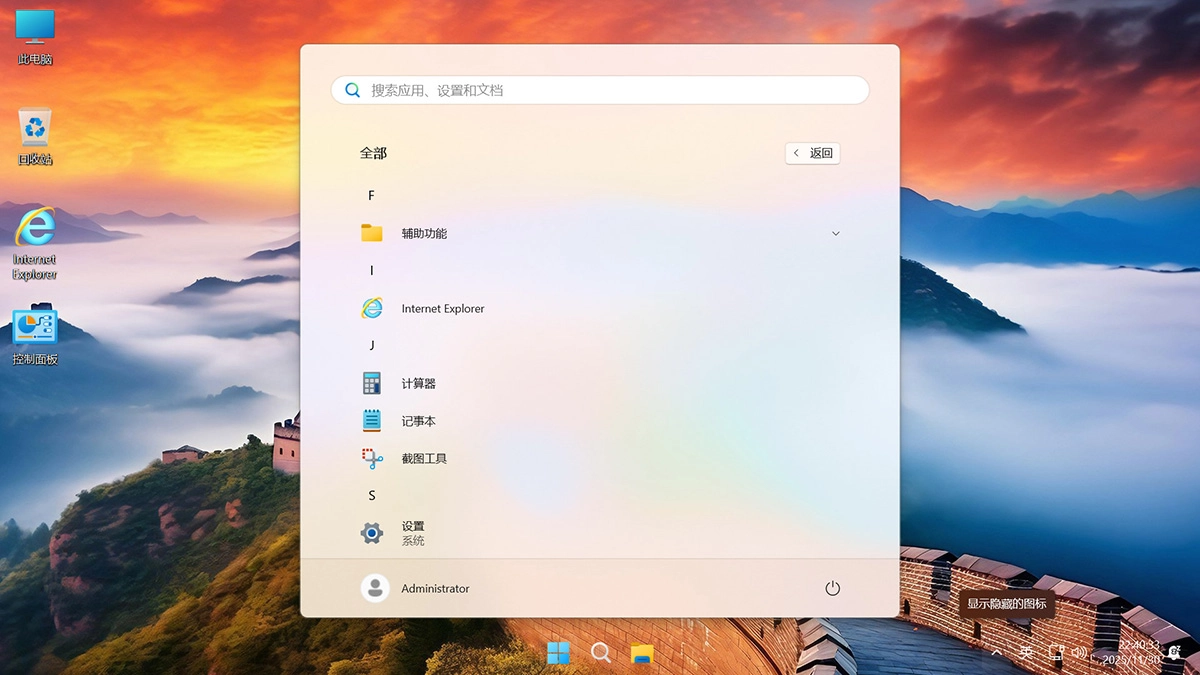Image resolution: width=1200 pixels, height=675 pixels.
Task: Click the volume icon in system tray
Action: [1080, 653]
